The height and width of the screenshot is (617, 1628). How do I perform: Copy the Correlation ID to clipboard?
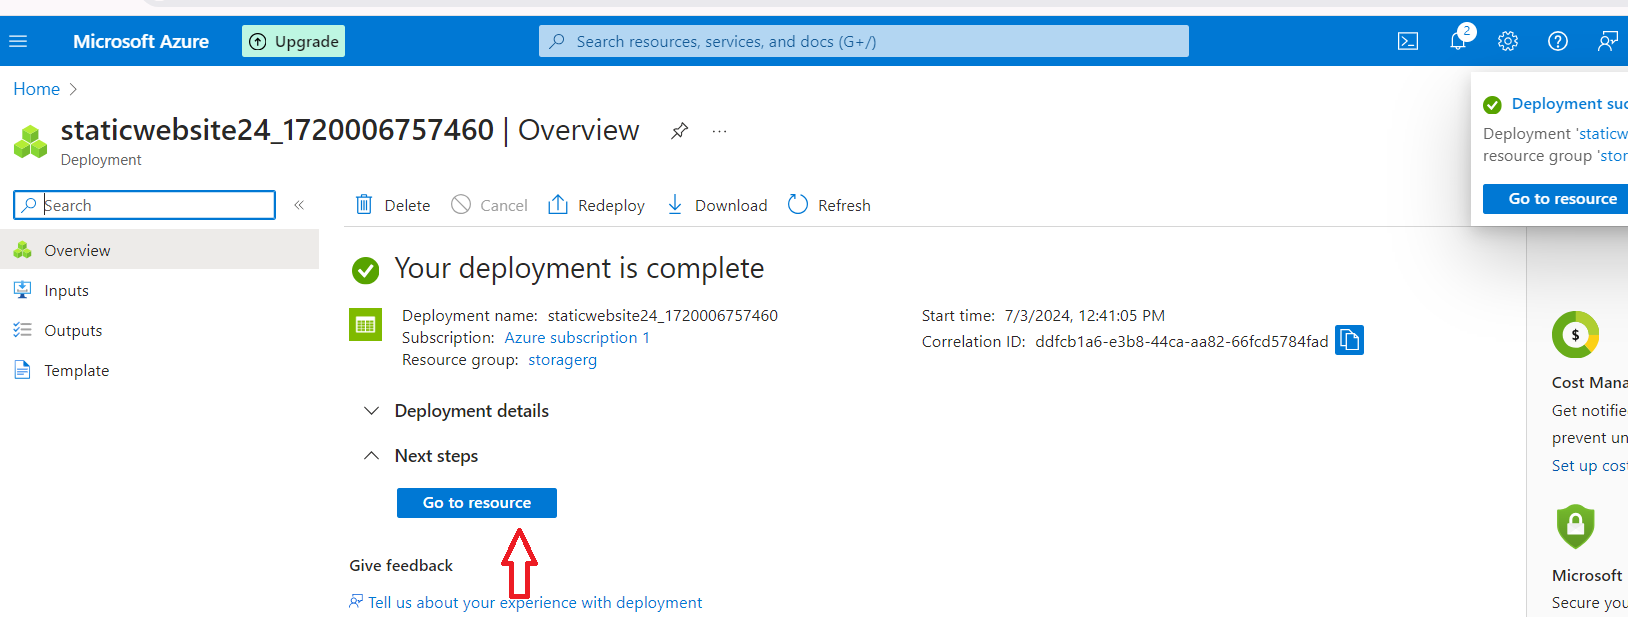point(1349,340)
